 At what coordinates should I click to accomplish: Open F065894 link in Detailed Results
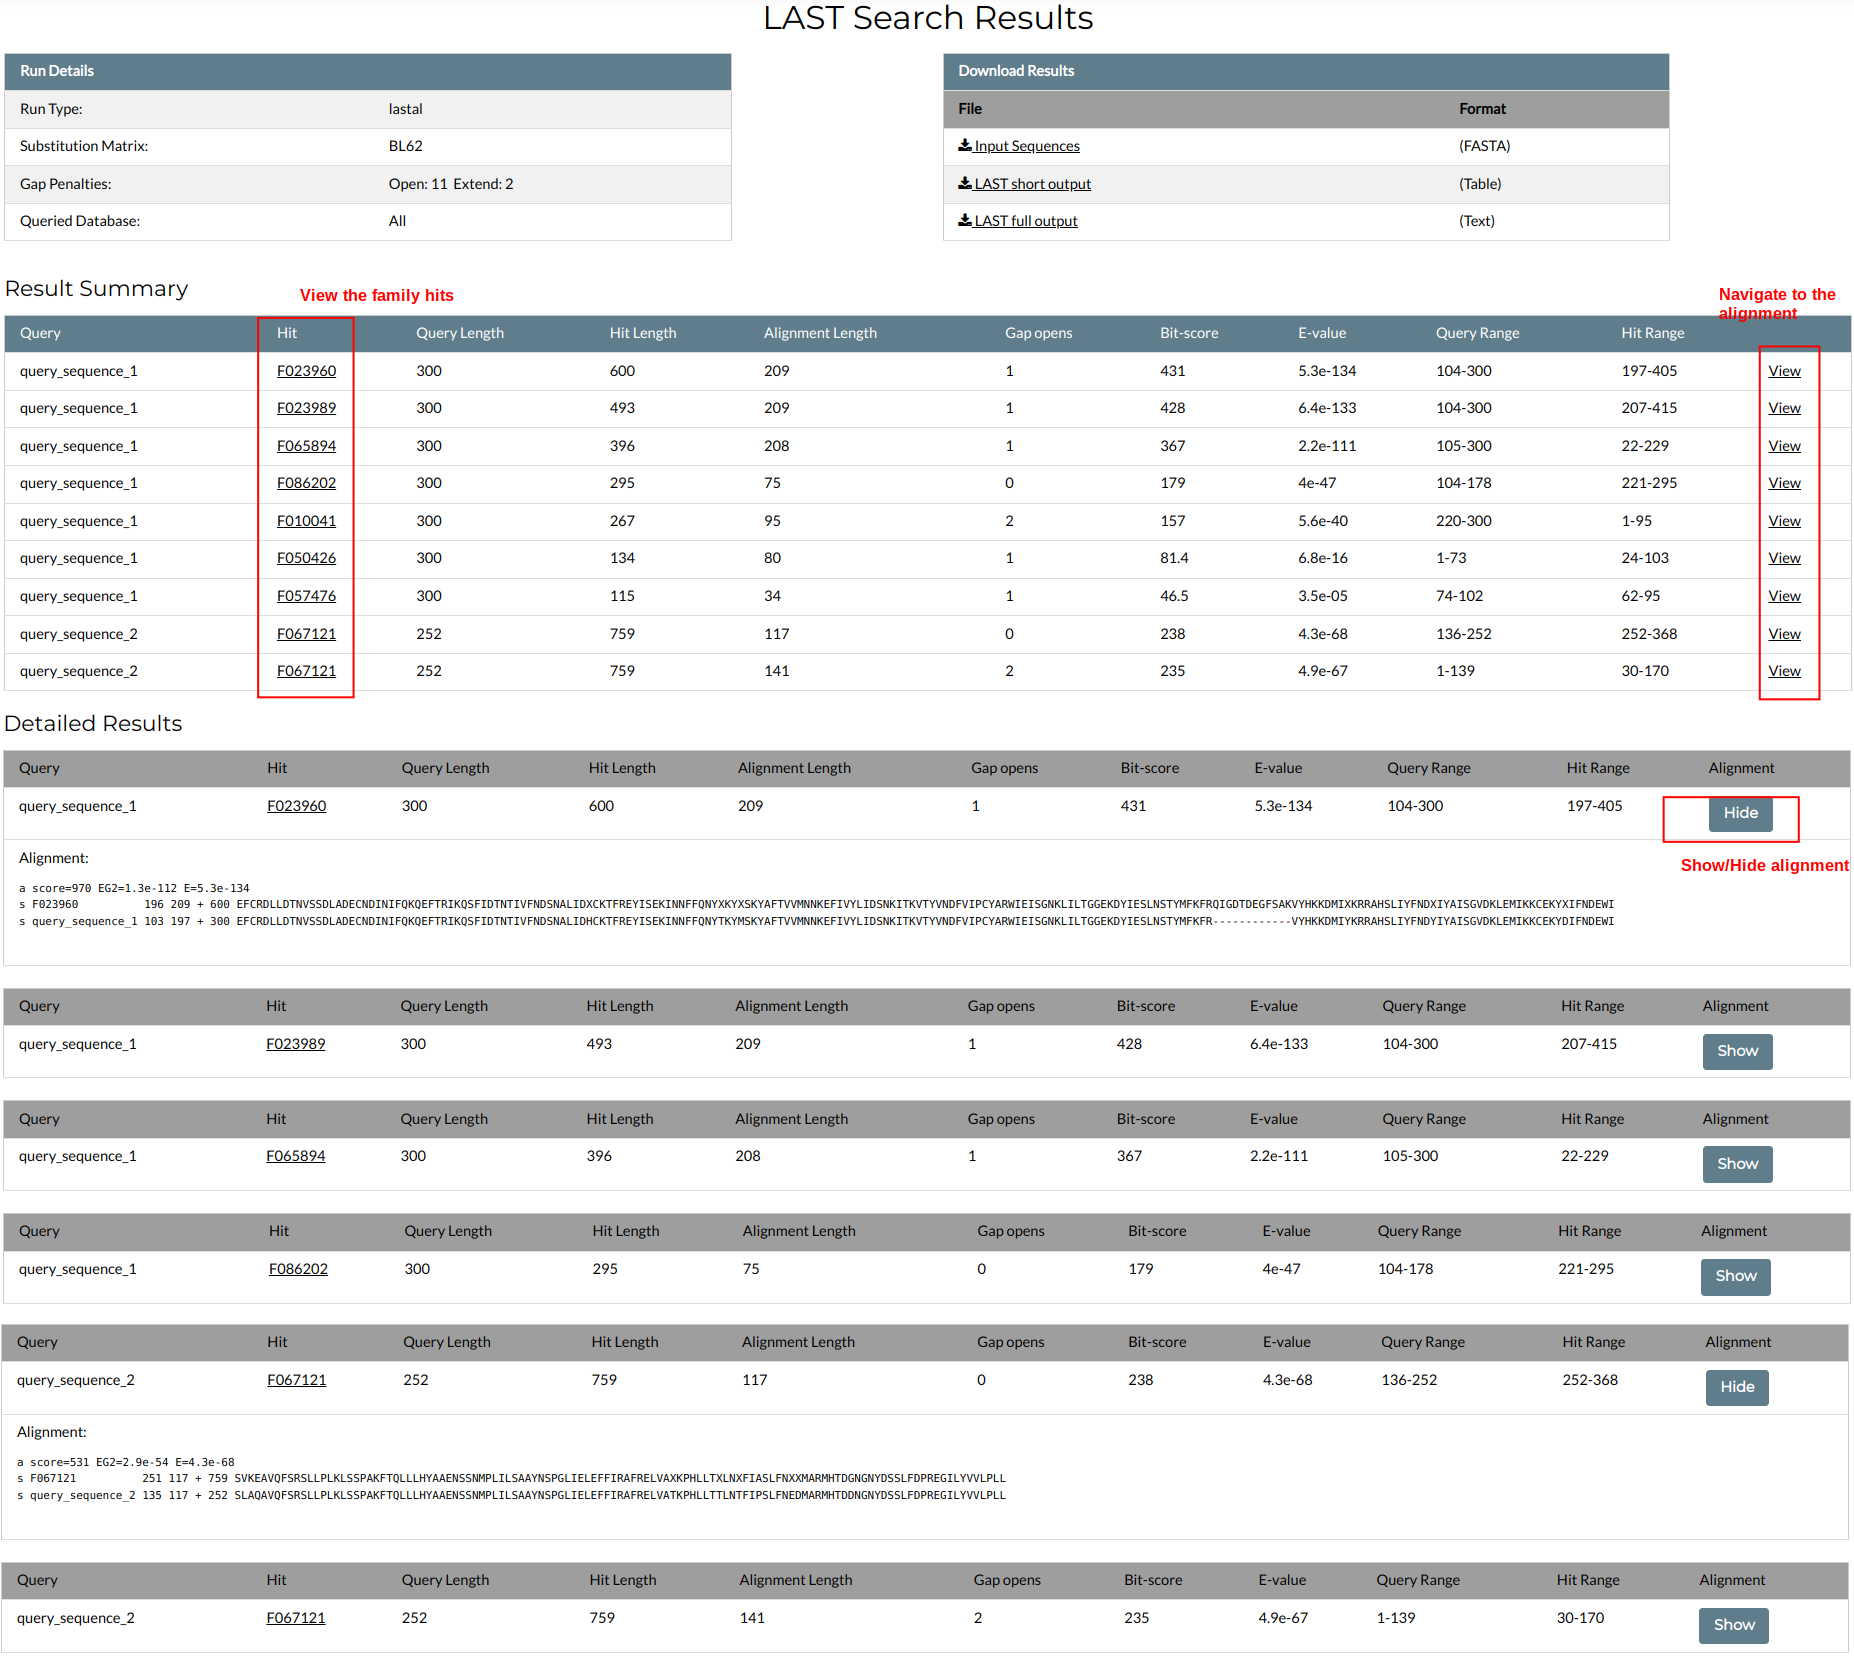tap(295, 1156)
